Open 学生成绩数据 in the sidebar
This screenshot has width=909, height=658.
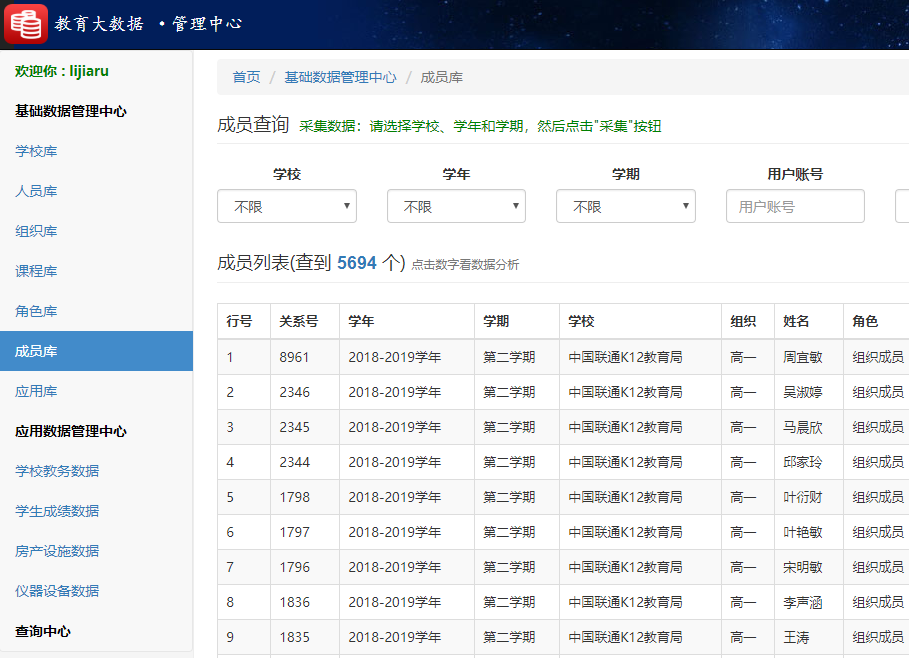click(57, 511)
